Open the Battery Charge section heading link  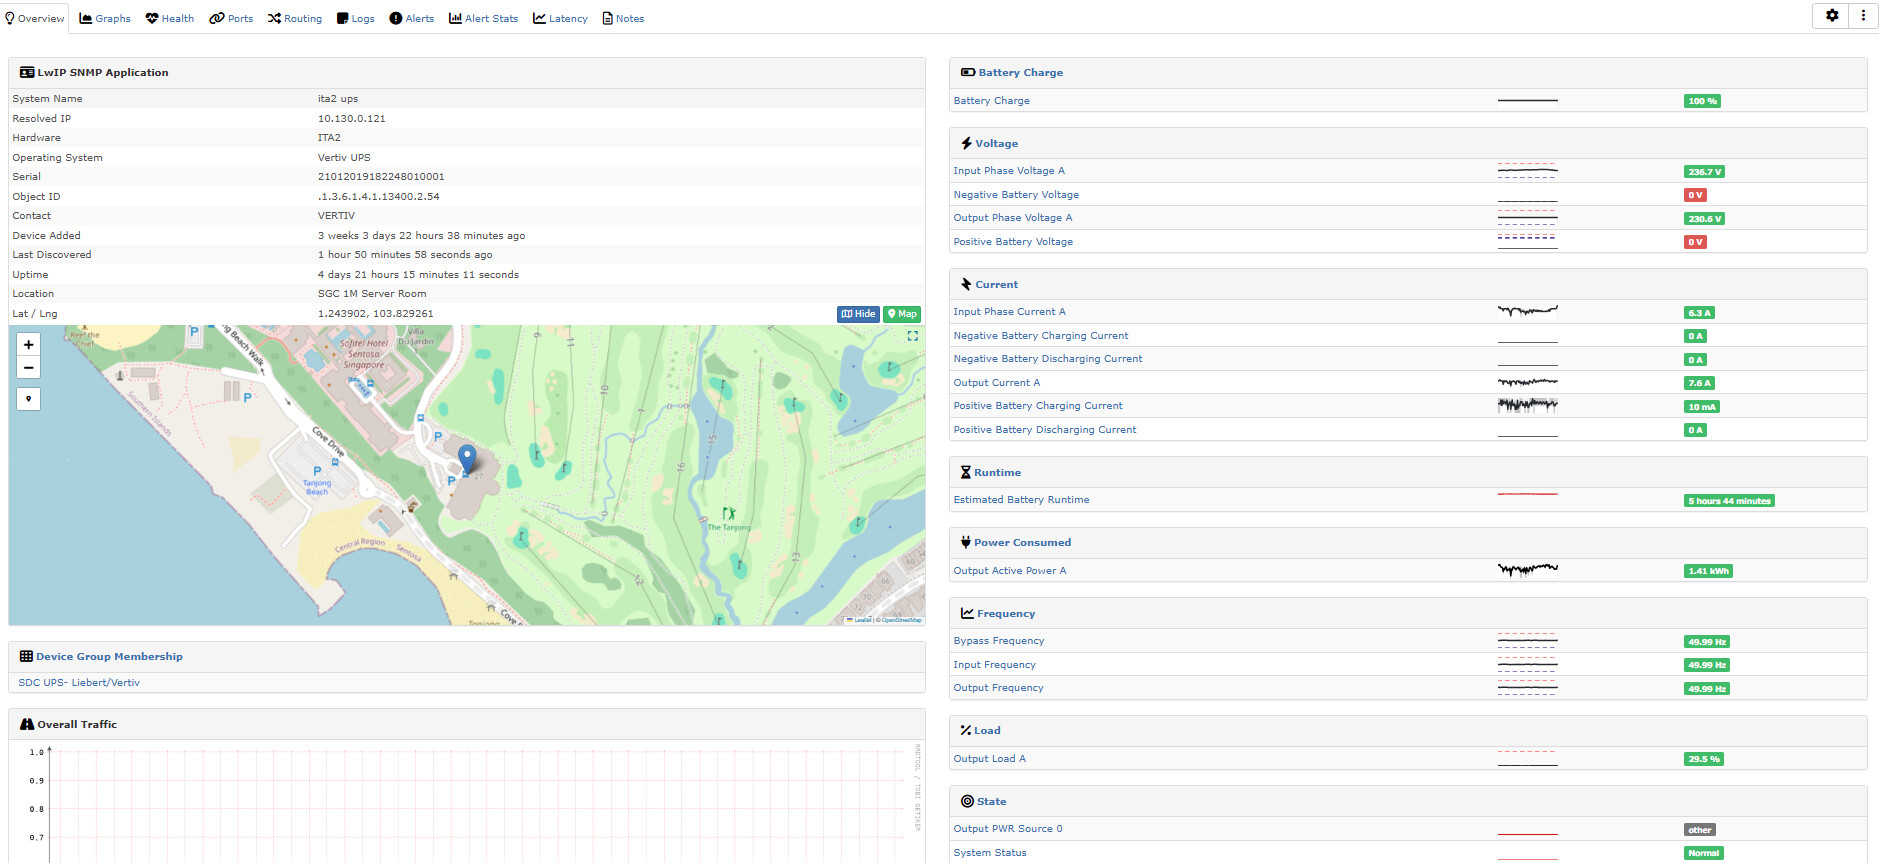[x=1020, y=73]
